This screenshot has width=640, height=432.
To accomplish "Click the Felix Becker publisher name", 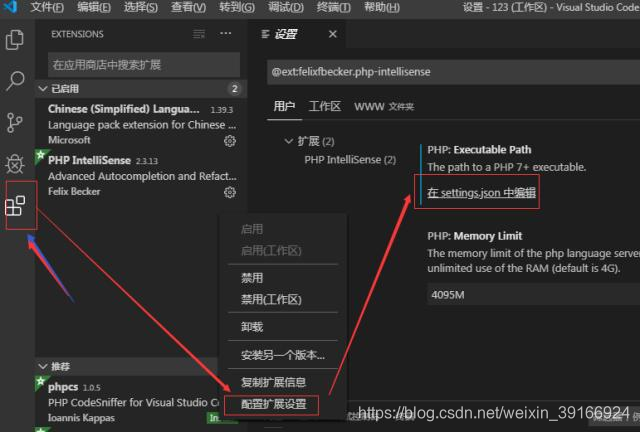I will (74, 192).
